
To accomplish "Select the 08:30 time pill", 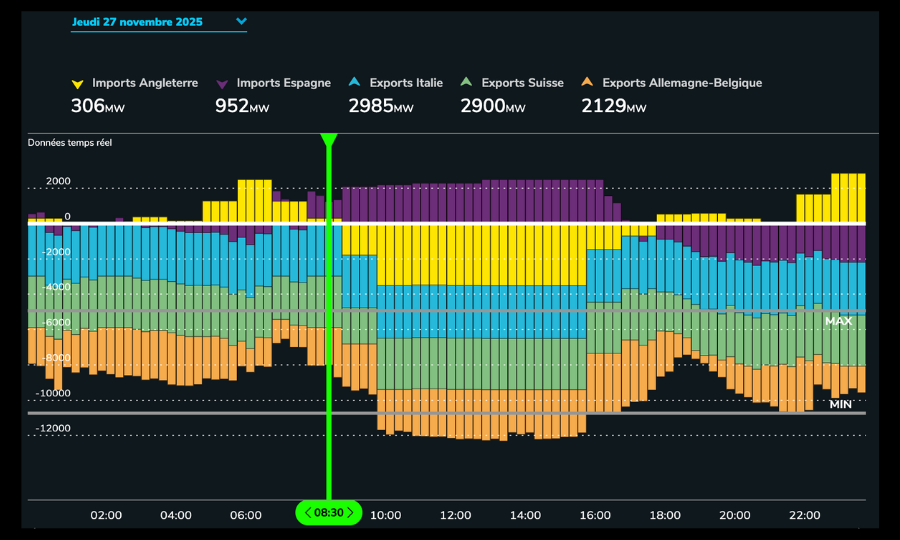I will pos(328,513).
